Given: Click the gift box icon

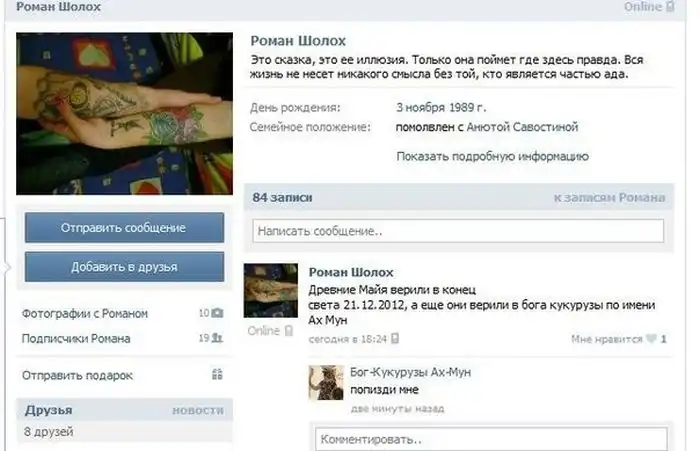Looking at the screenshot, I should (217, 374).
